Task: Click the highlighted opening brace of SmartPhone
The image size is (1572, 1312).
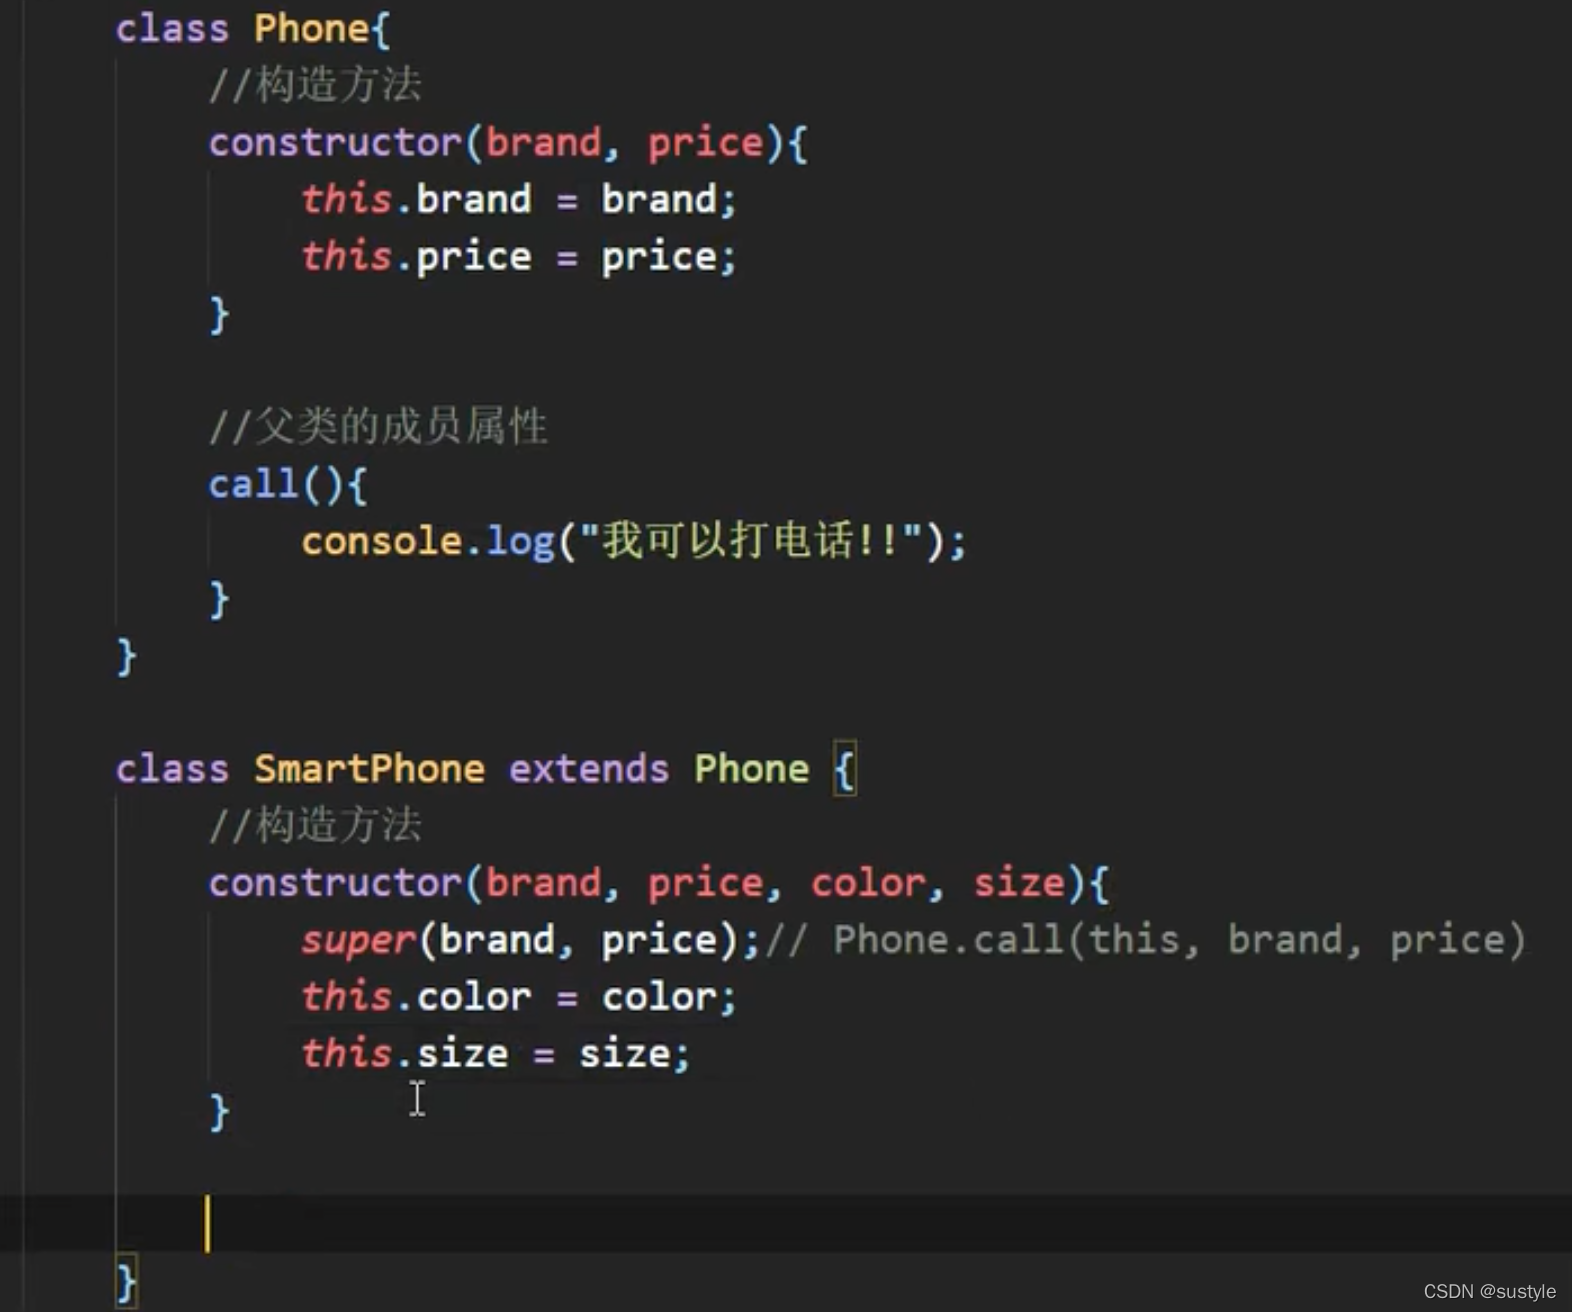Action: click(x=845, y=769)
